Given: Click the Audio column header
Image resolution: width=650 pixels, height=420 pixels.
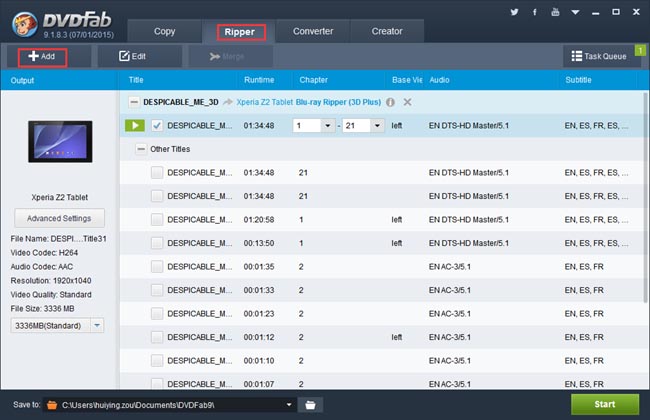Looking at the screenshot, I should click(439, 80).
